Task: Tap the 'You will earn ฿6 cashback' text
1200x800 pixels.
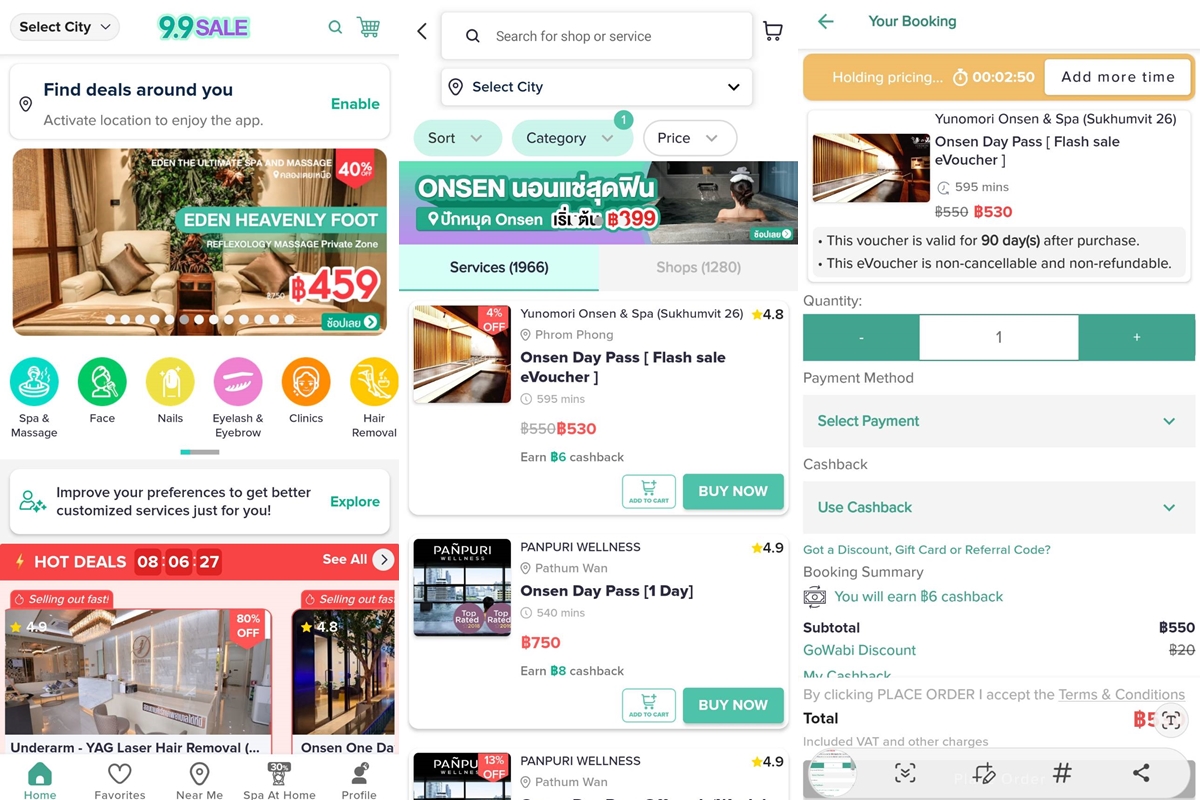Action: (918, 597)
